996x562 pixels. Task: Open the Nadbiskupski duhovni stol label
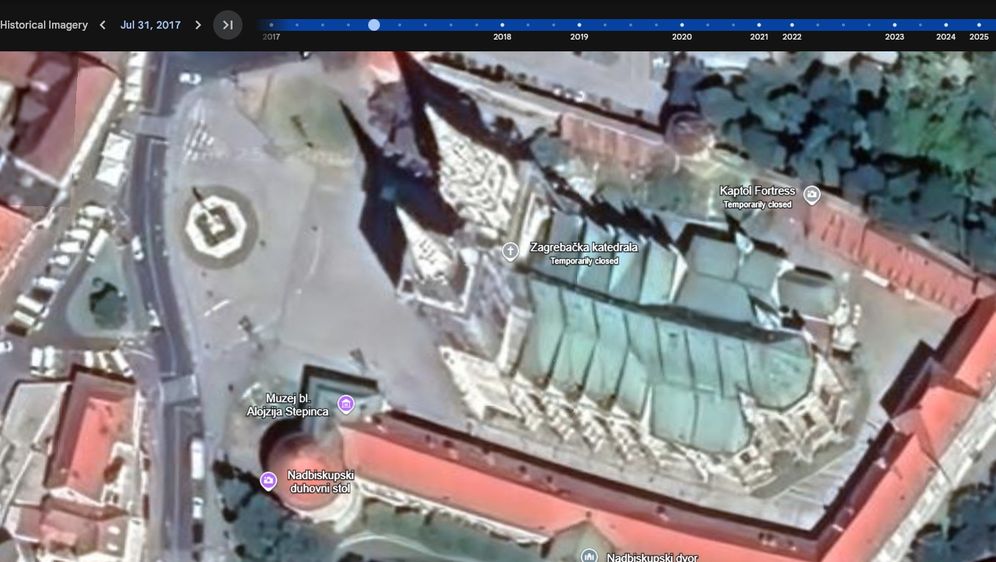click(321, 481)
